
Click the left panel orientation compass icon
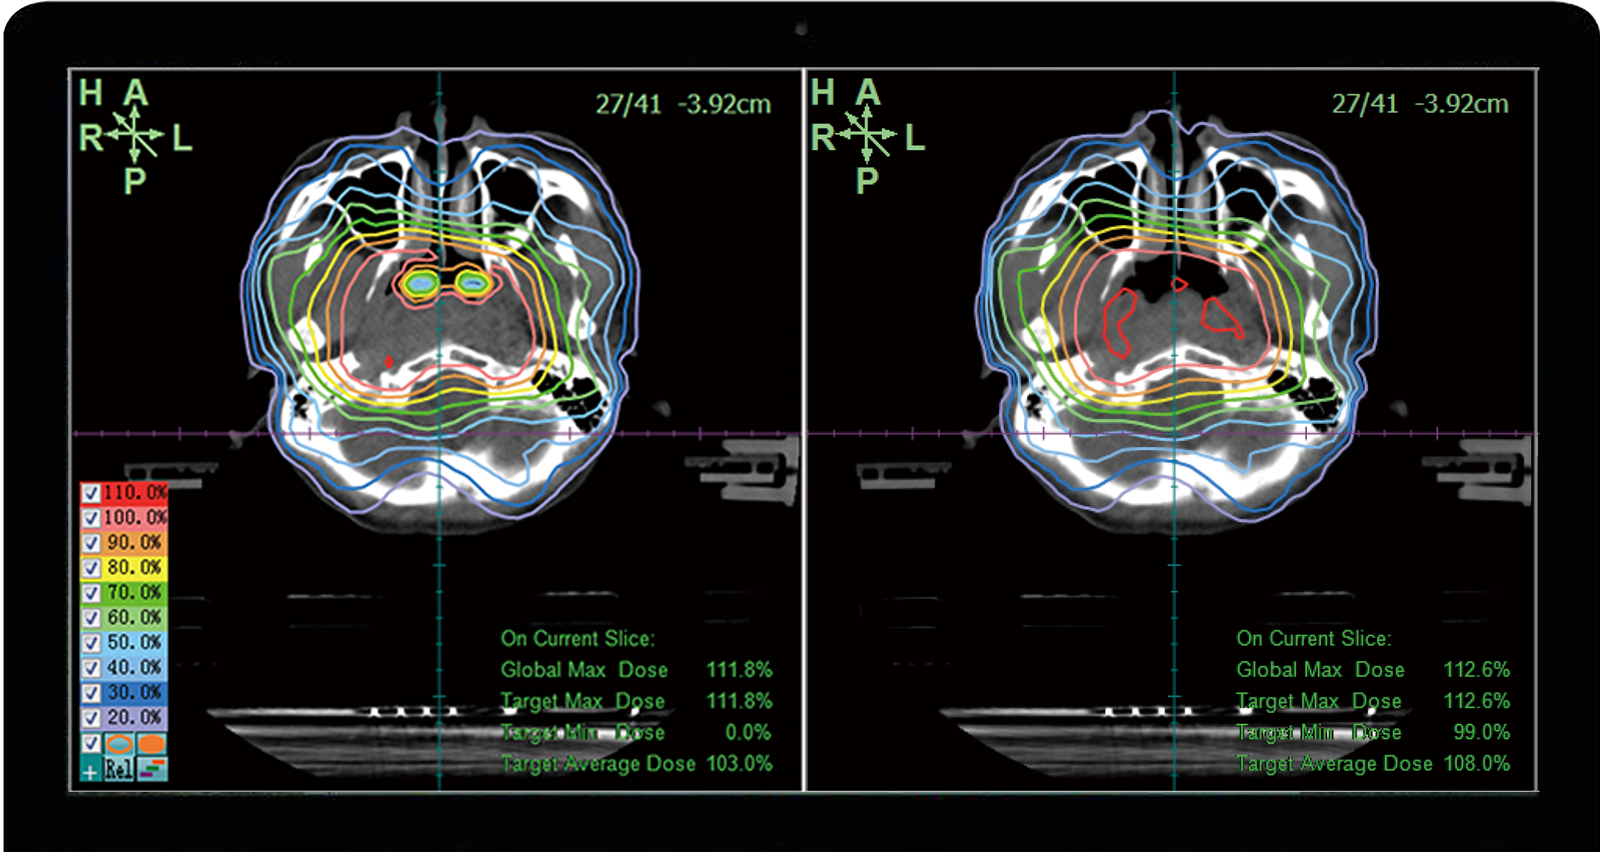[x=135, y=135]
